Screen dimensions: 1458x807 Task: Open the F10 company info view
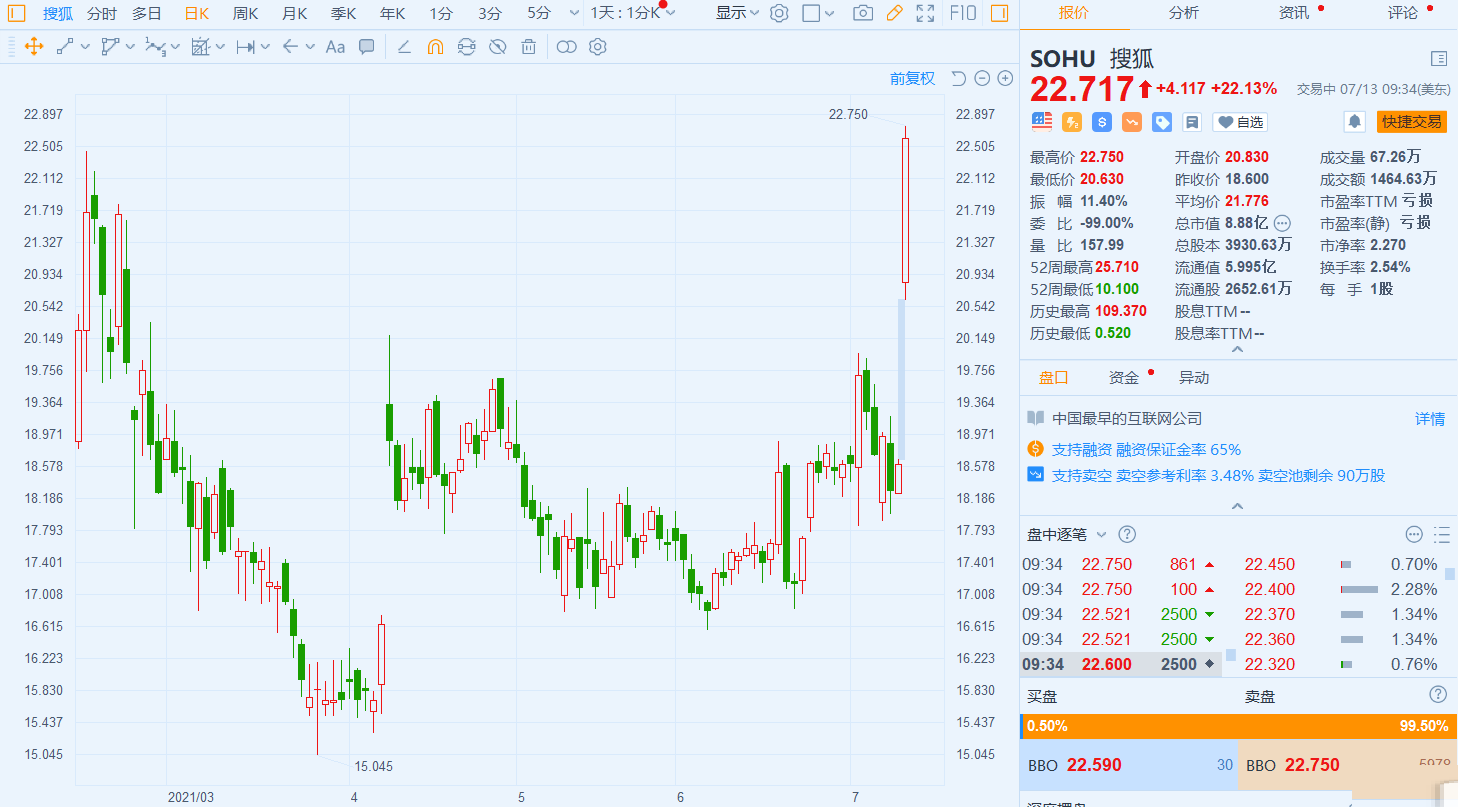(962, 13)
